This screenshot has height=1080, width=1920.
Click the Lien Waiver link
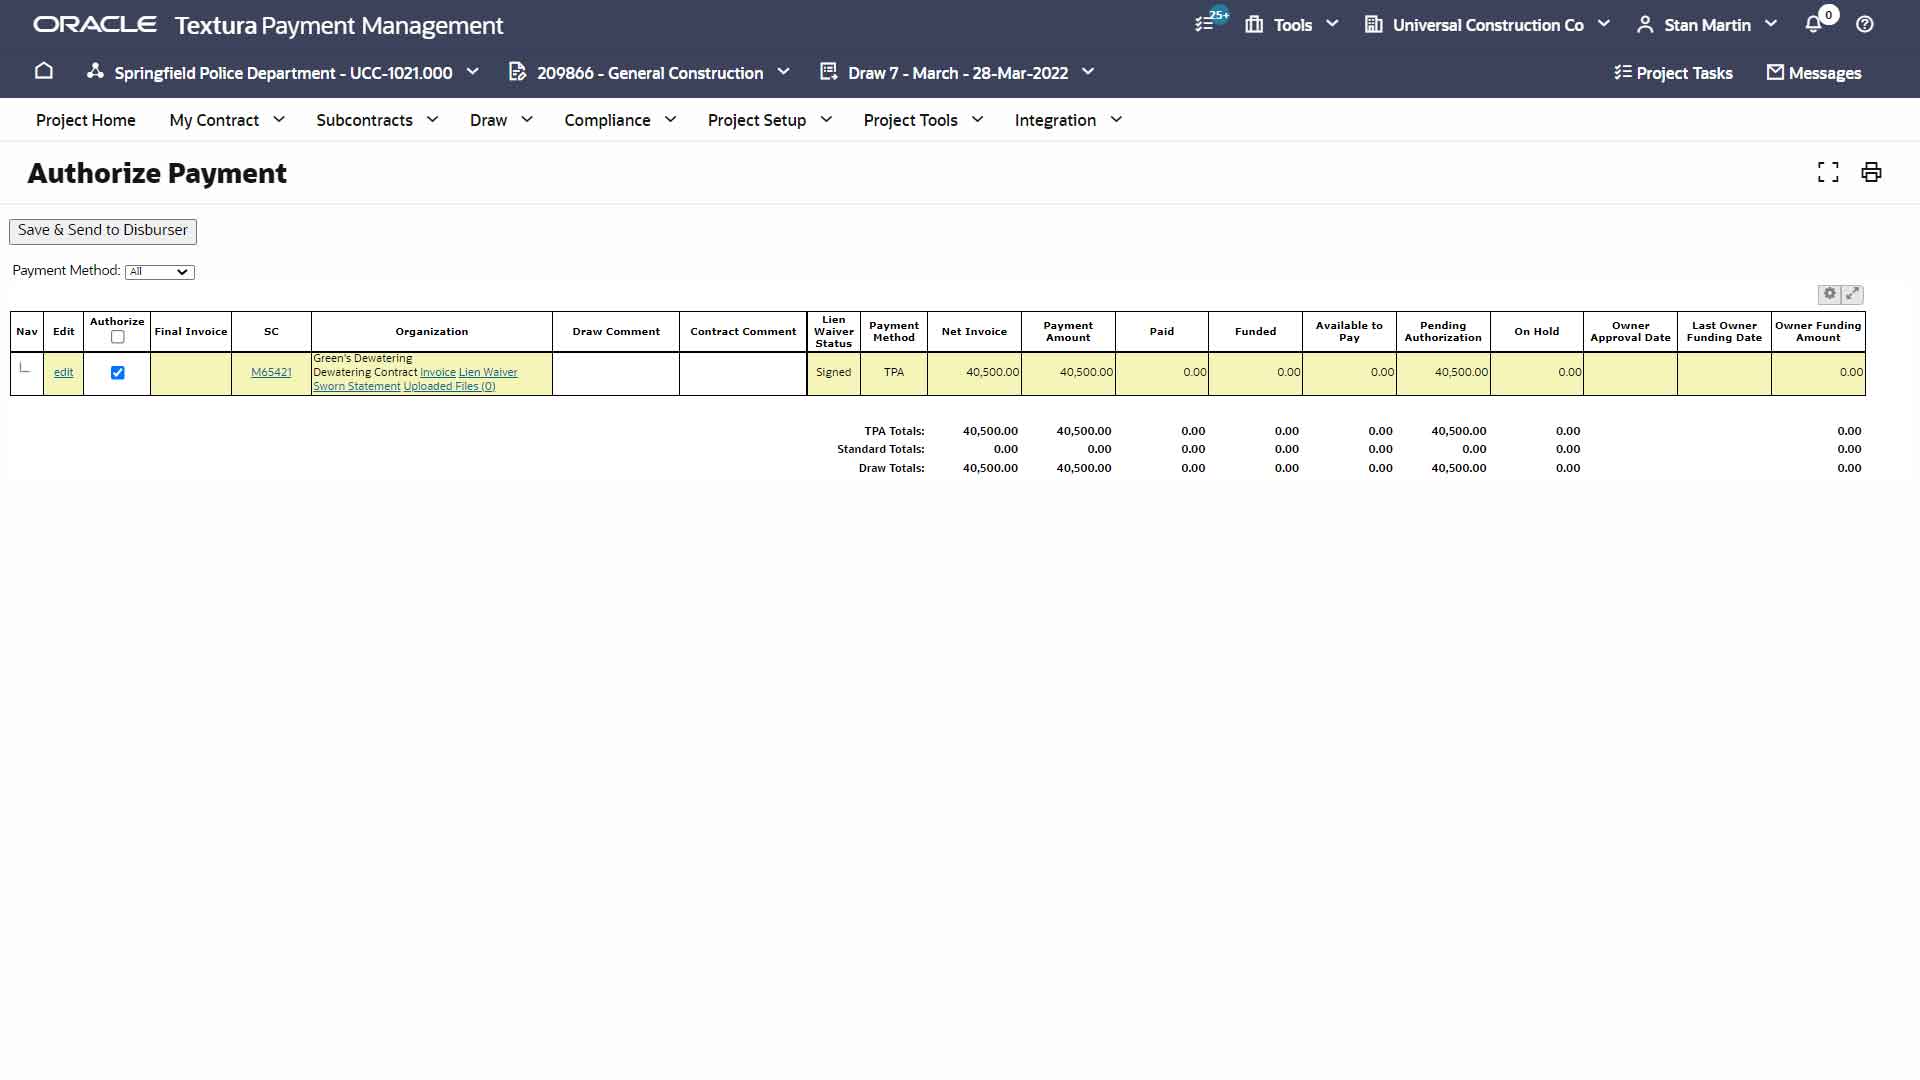[x=488, y=372]
